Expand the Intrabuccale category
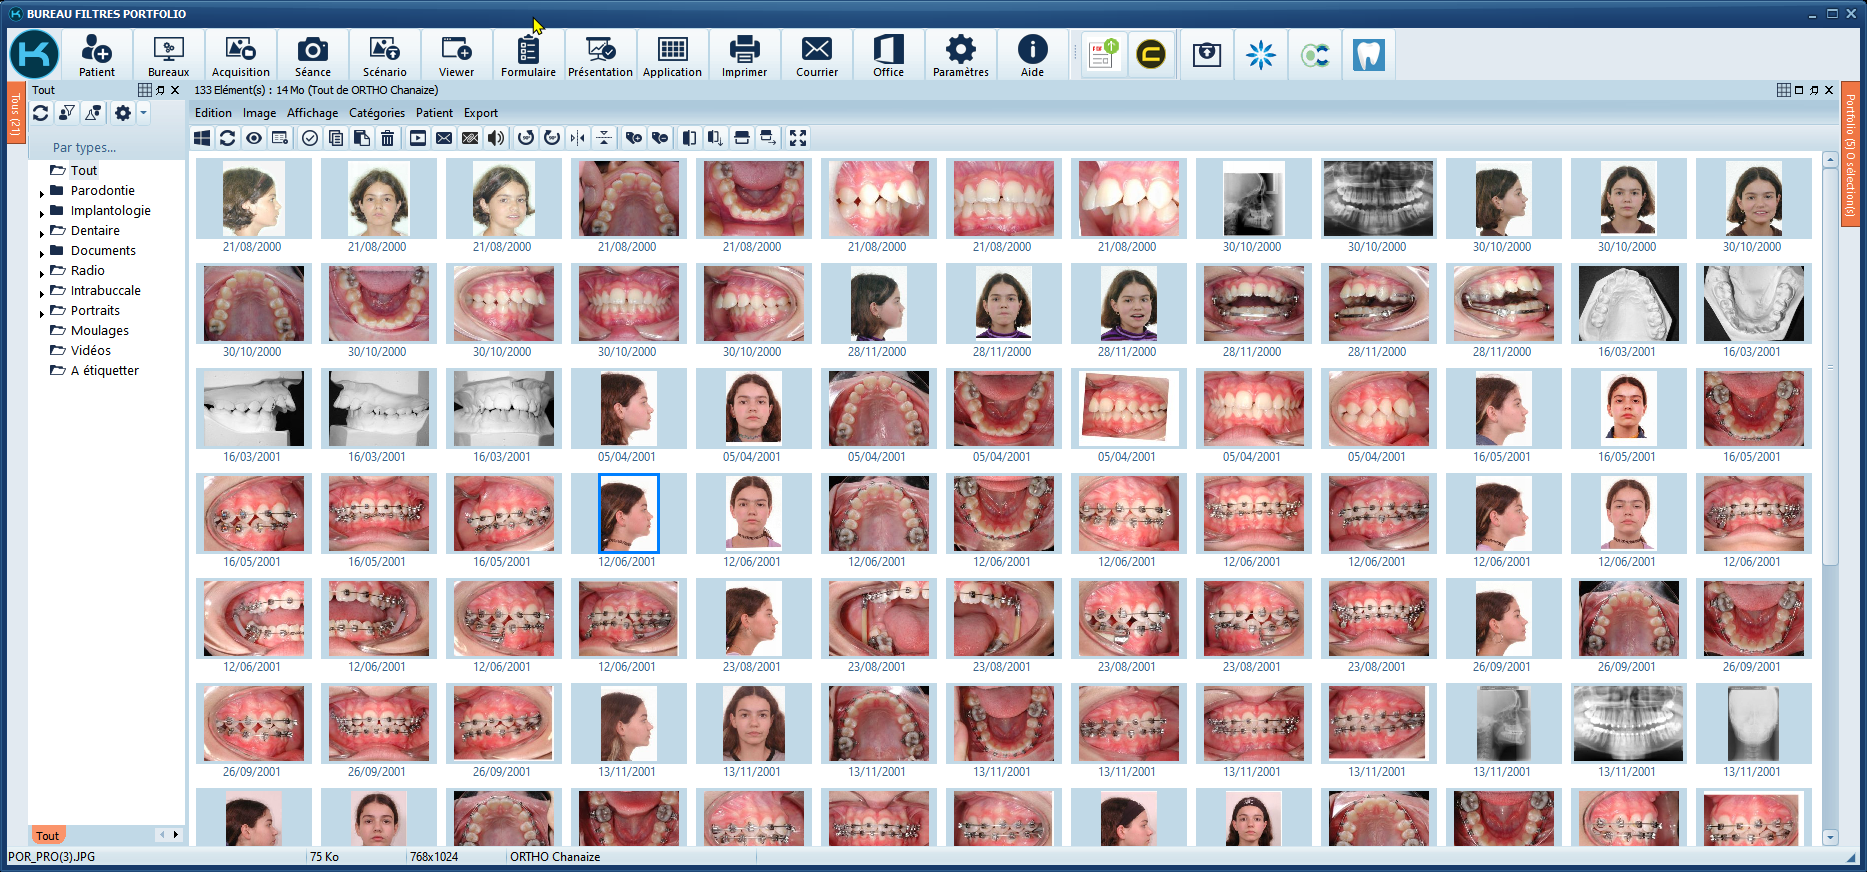 42,293
